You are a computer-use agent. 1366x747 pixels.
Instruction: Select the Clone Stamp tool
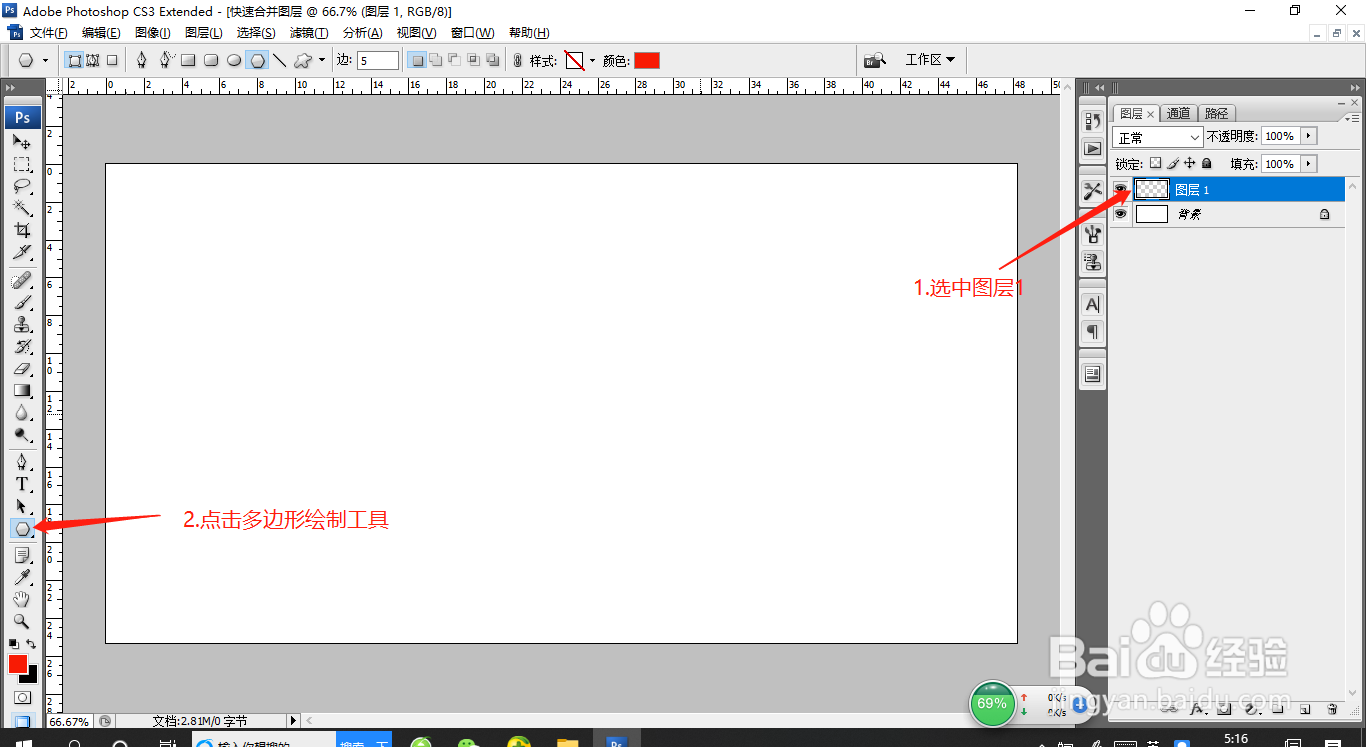tap(22, 325)
